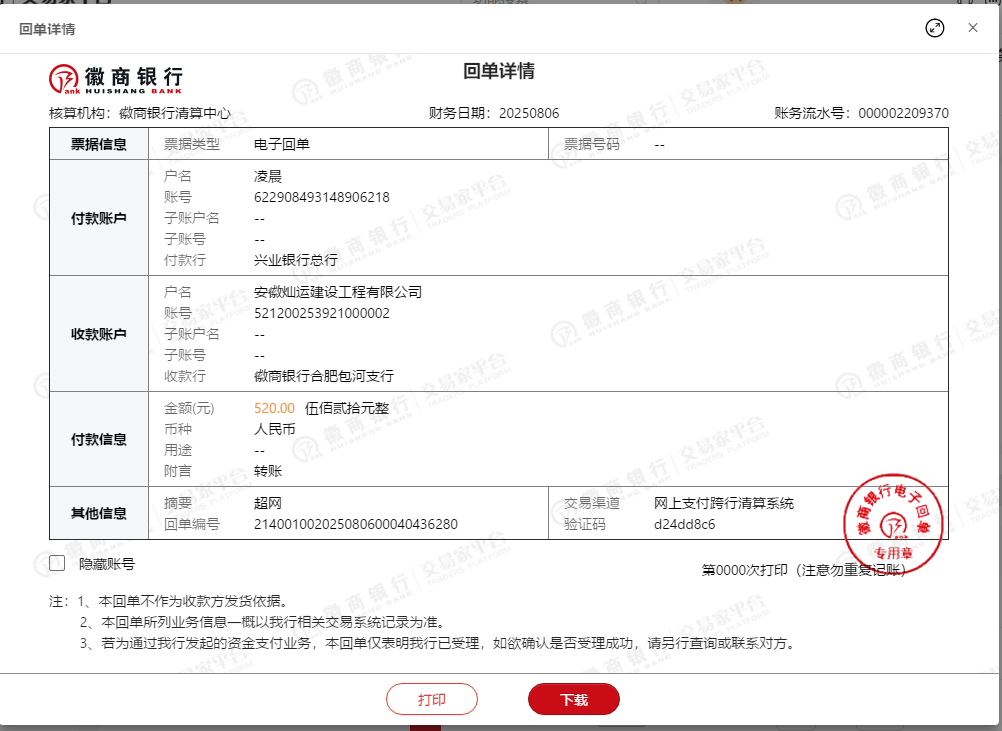This screenshot has width=1002, height=731.
Task: Click the 票据信息 row header
Action: point(98,144)
